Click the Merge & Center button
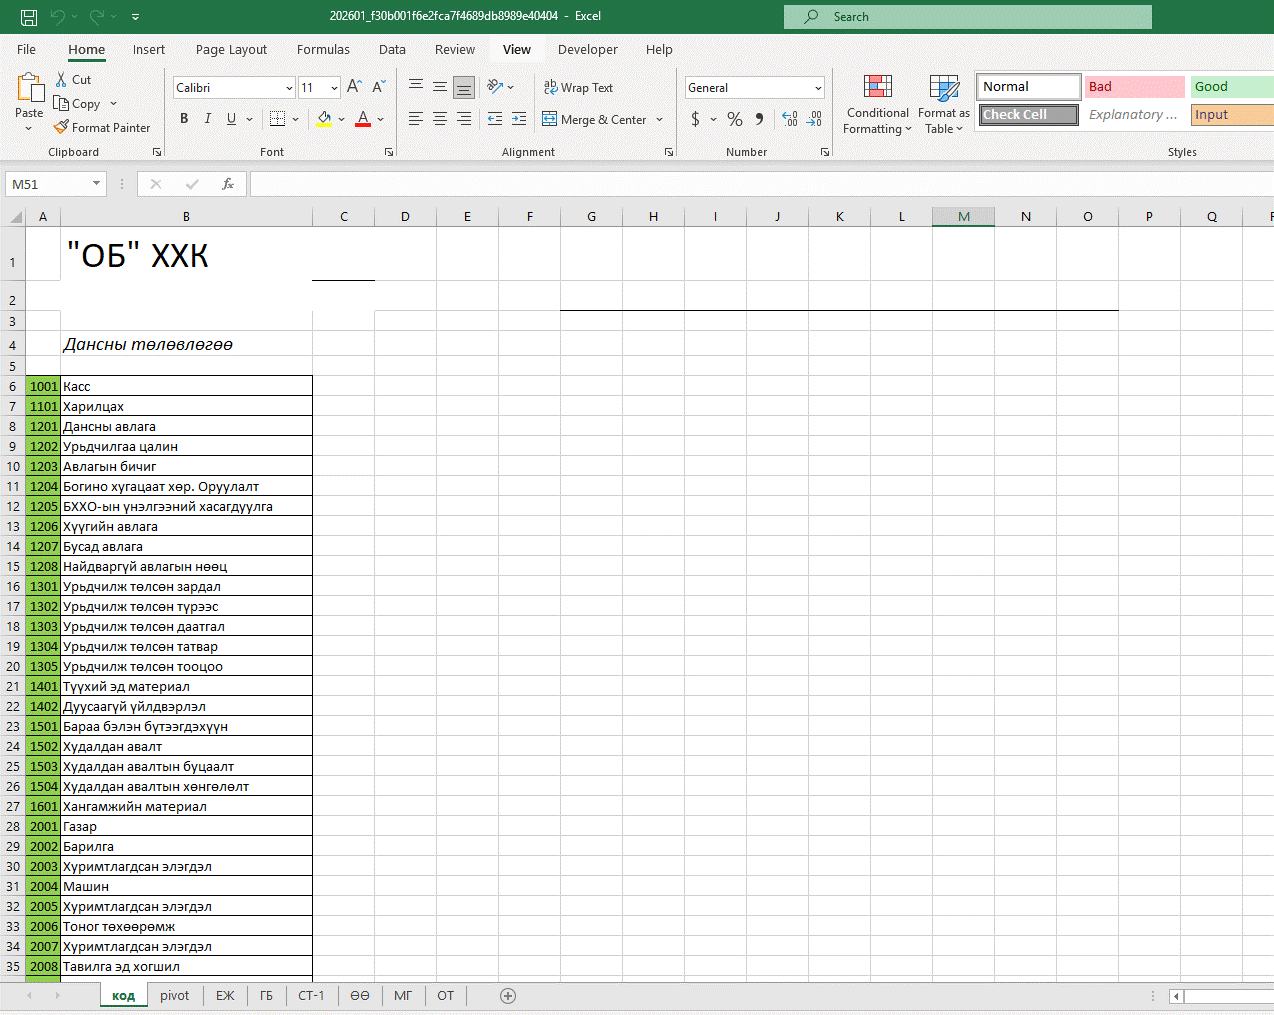Viewport: 1274px width, 1015px height. tap(596, 119)
